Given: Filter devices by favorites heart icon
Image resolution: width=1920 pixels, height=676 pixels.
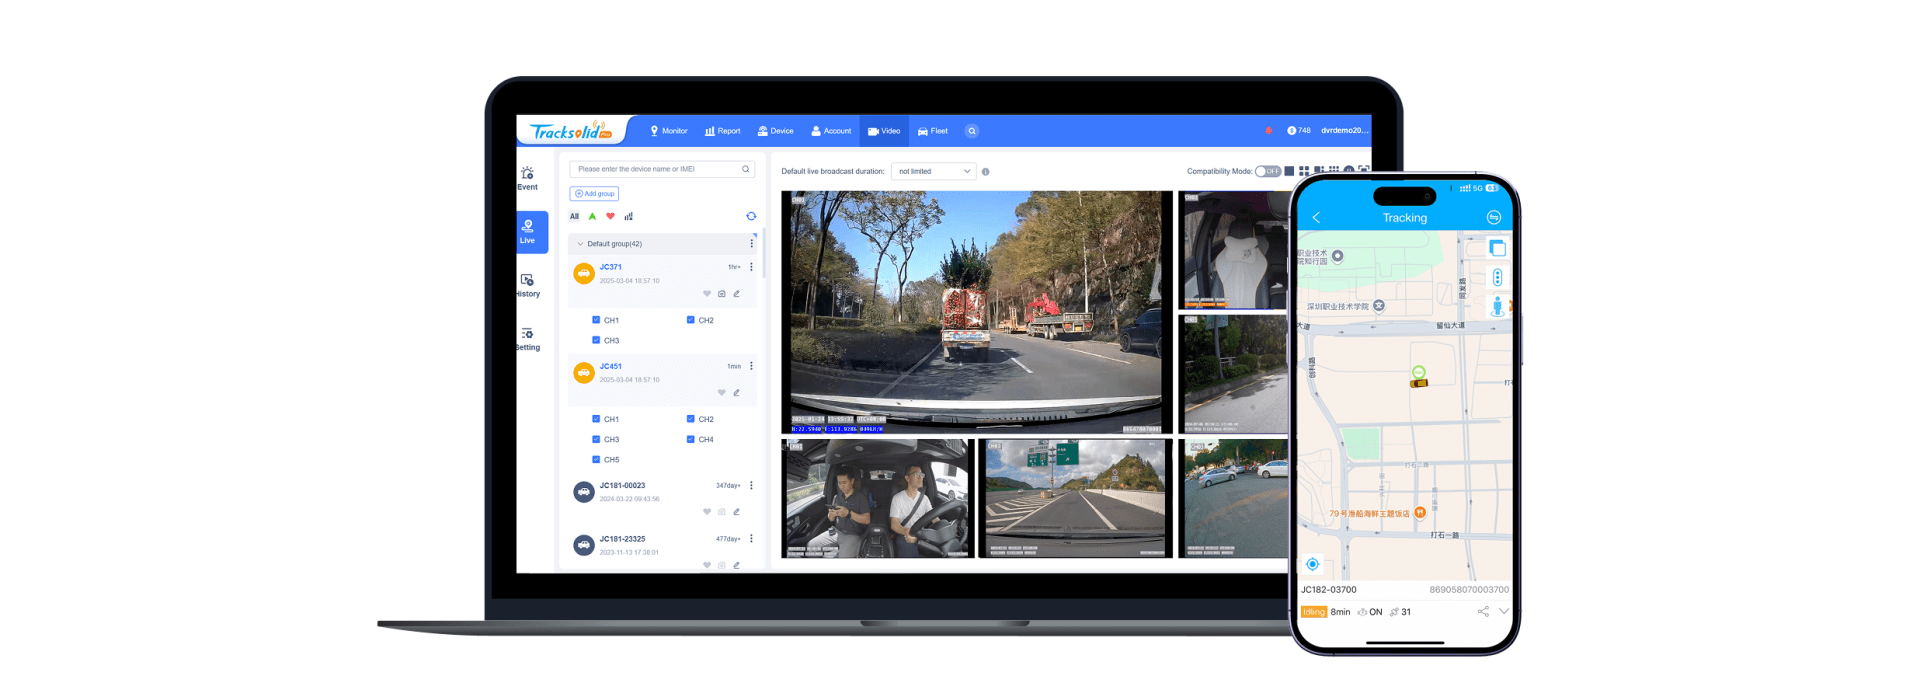Looking at the screenshot, I should coord(610,216).
